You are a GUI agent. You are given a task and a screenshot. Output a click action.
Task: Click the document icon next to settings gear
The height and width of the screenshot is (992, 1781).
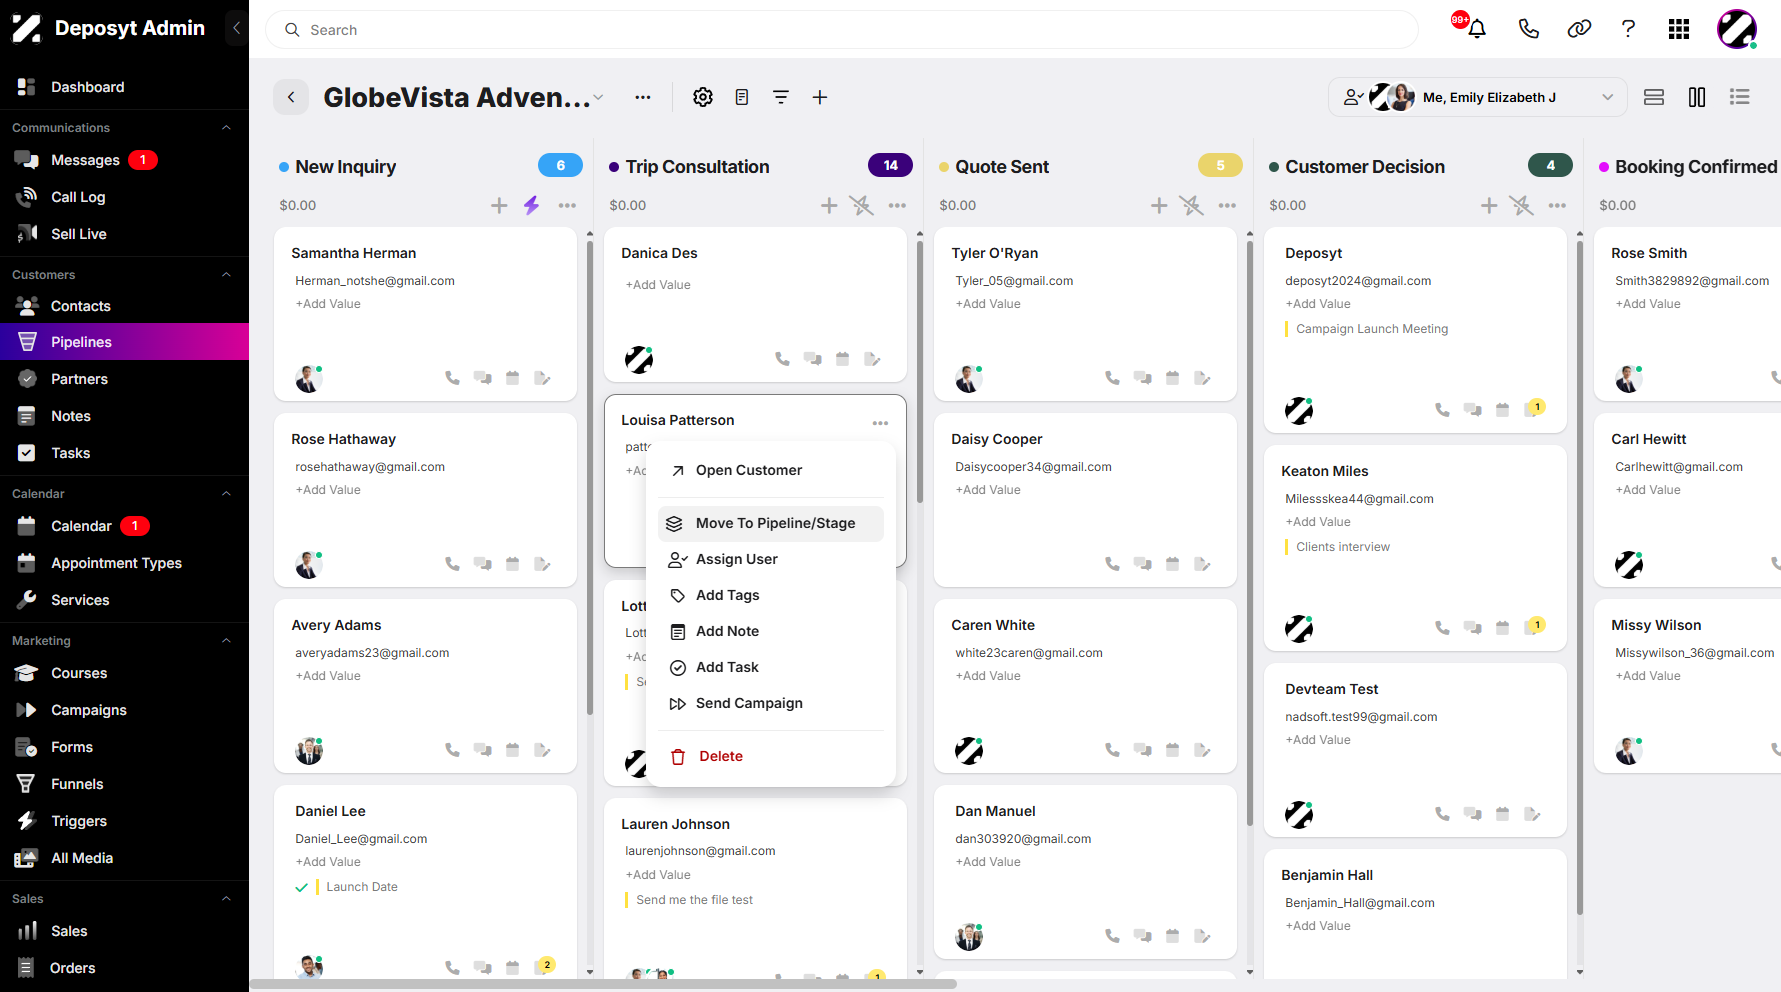(742, 97)
